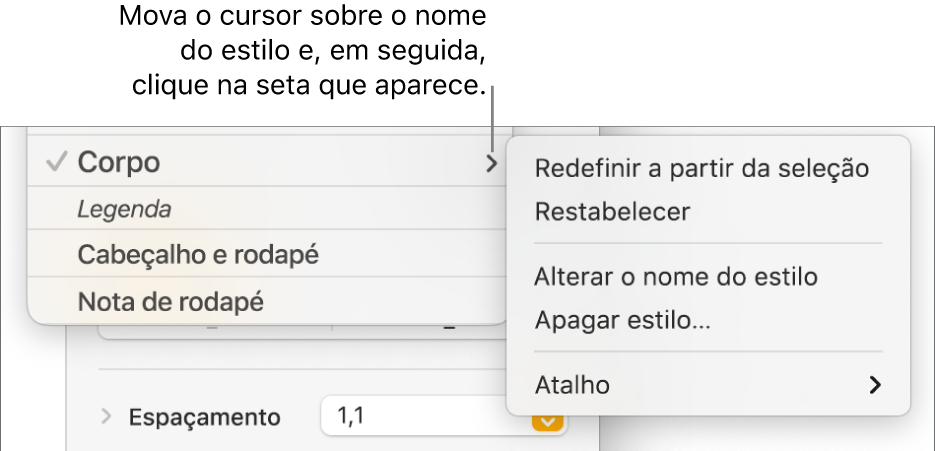This screenshot has width=935, height=451.
Task: Expand the Espaçamento disclosure triangle
Action: click(107, 416)
